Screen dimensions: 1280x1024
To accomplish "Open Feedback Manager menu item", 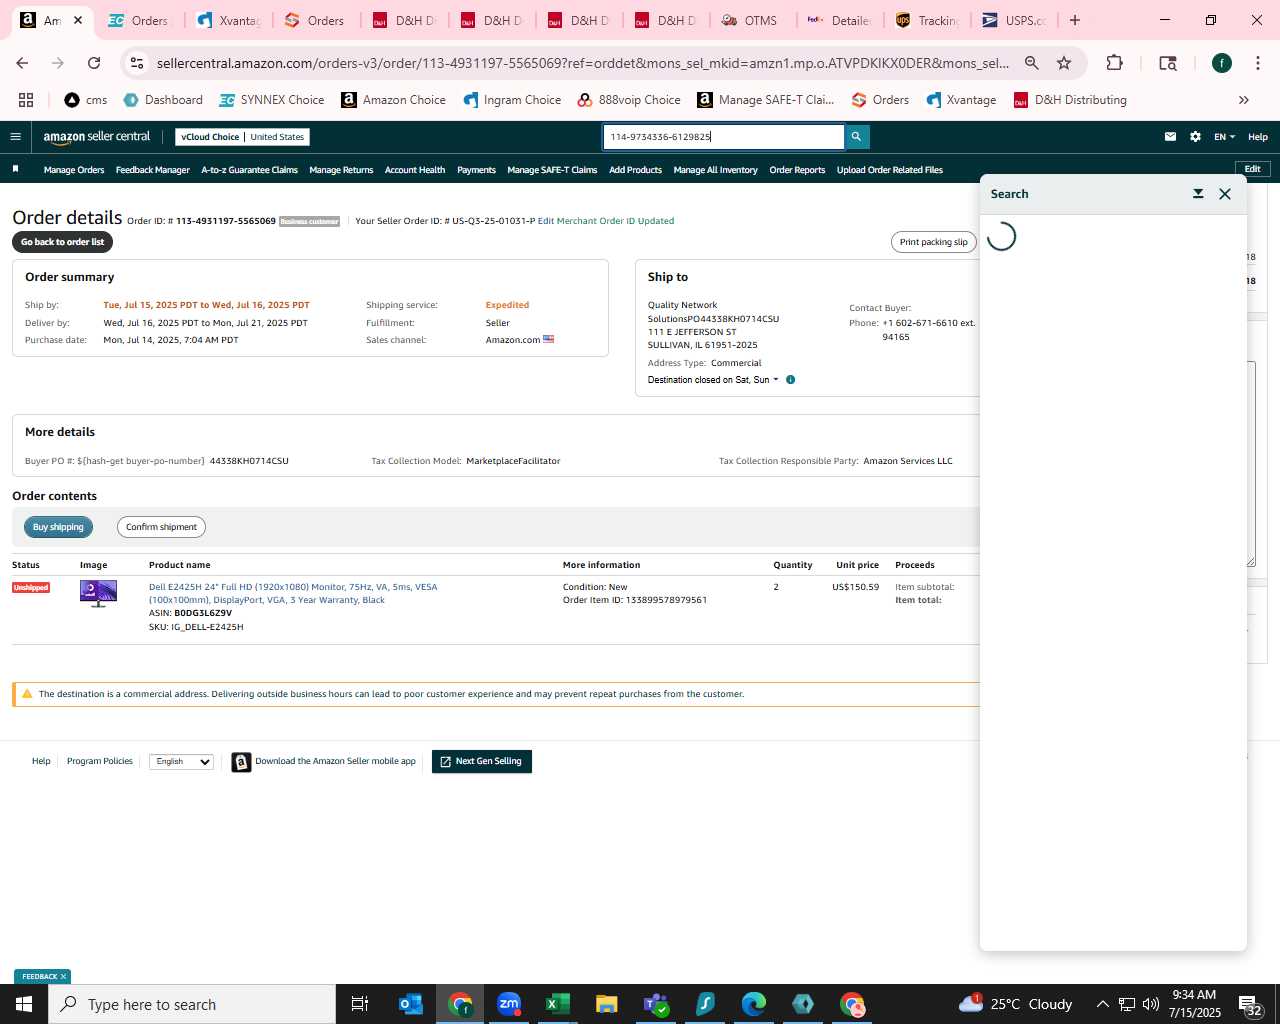I will pos(153,170).
